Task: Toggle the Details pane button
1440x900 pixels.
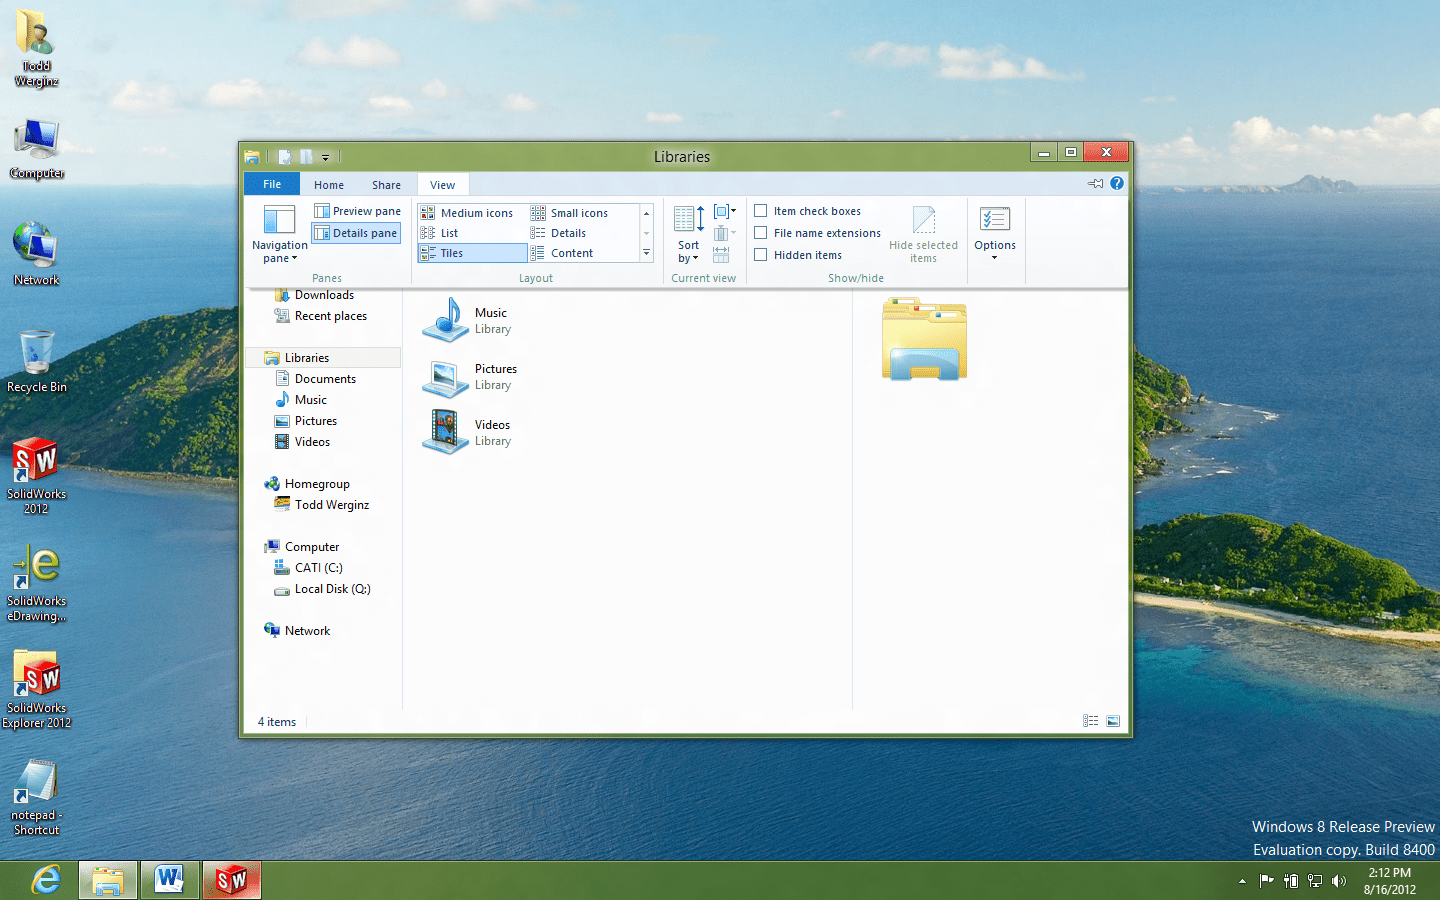Action: tap(356, 233)
